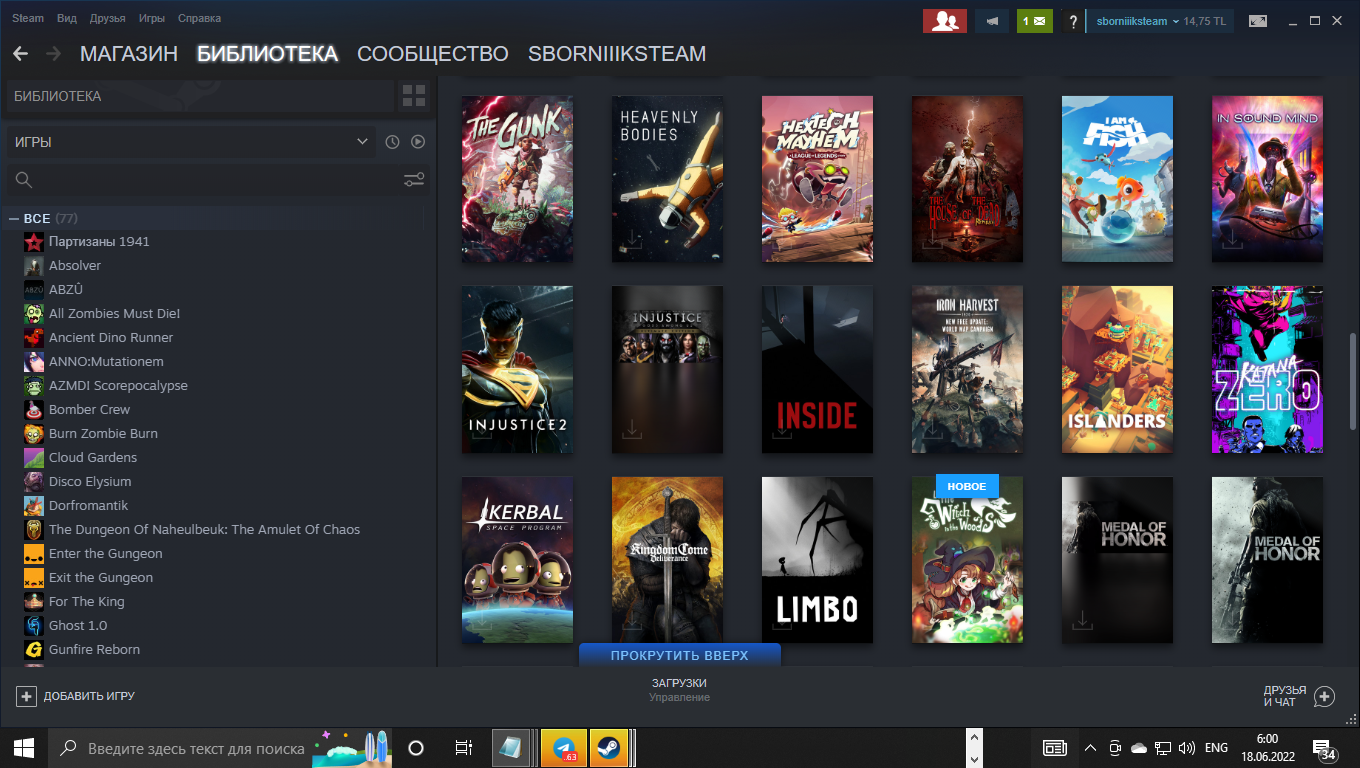Click the question mark help icon
The image size is (1360, 768).
1072,21
